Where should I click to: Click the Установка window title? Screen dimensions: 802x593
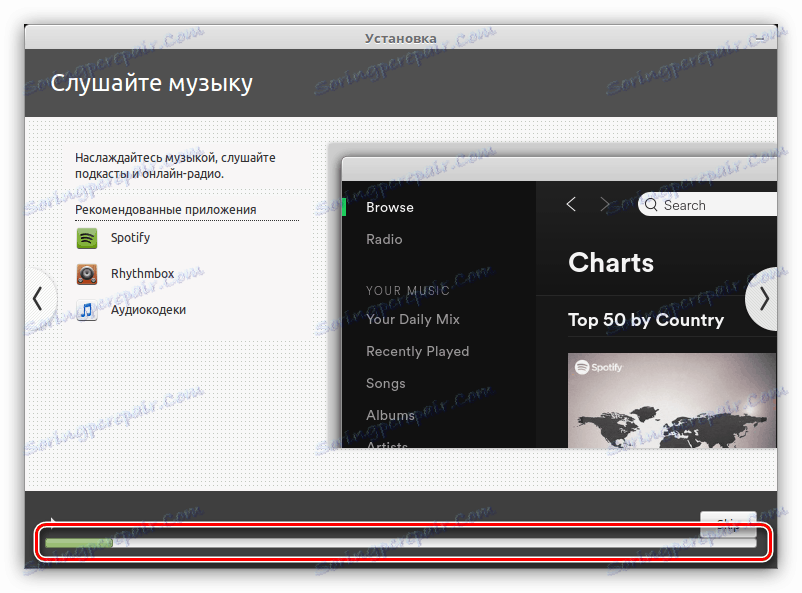(x=400, y=38)
